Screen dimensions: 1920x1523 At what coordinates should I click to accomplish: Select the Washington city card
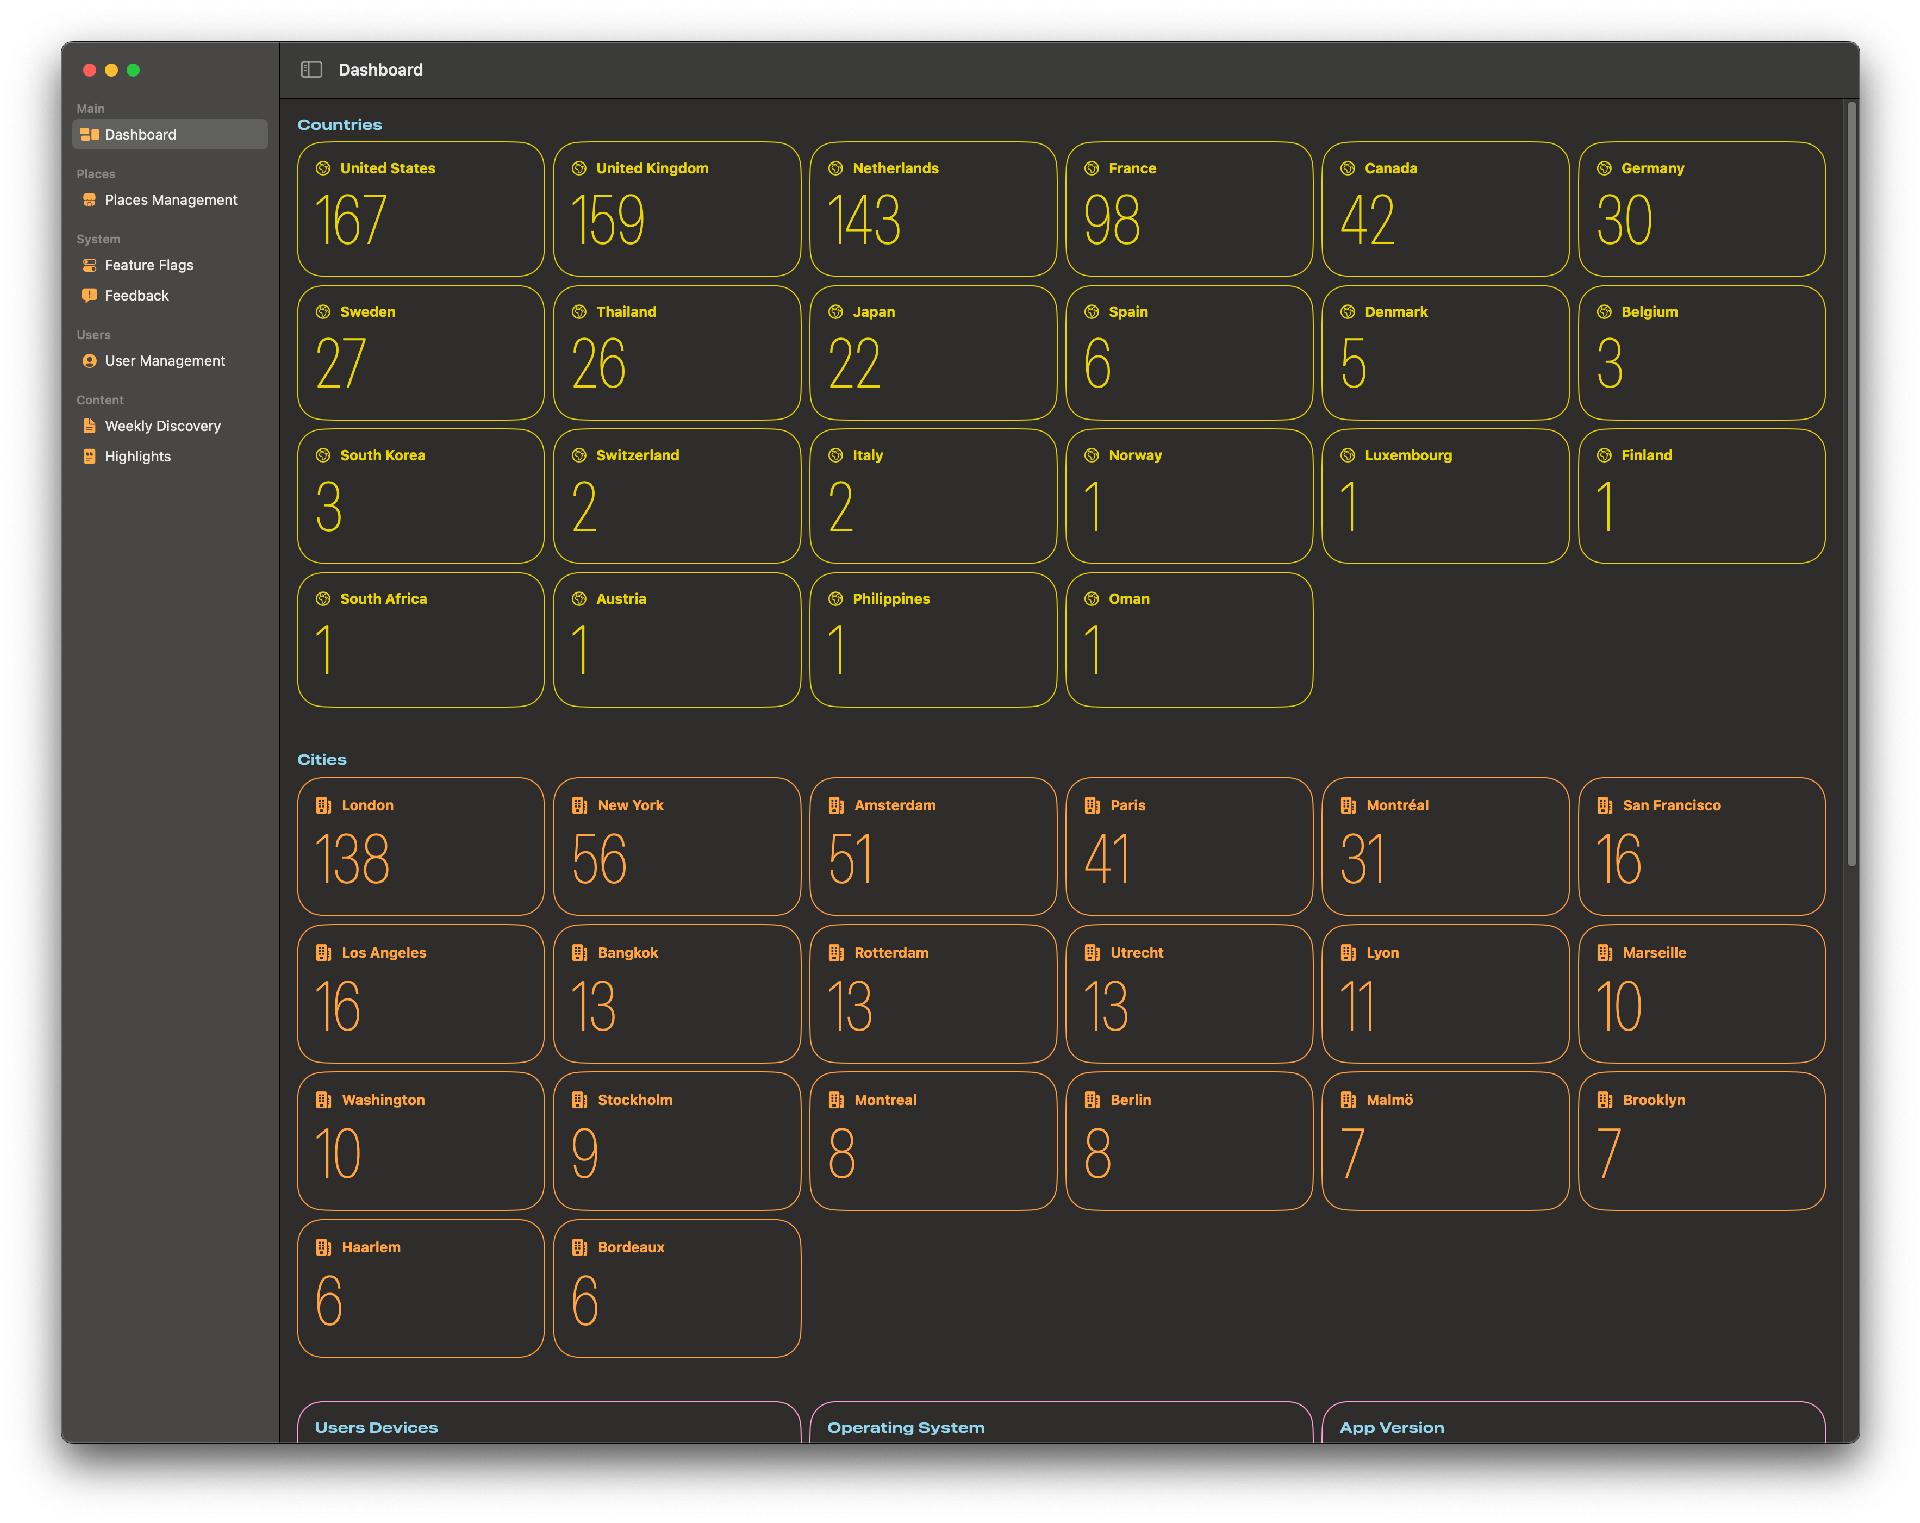pyautogui.click(x=421, y=1141)
